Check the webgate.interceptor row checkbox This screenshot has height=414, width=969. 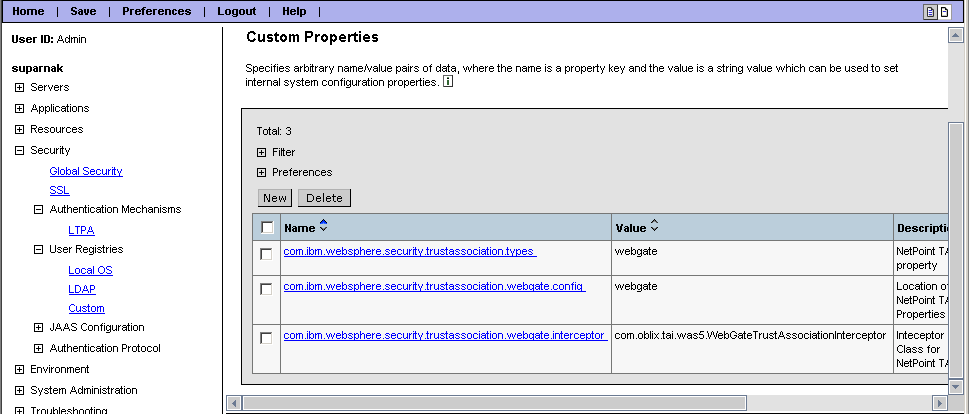[266, 338]
